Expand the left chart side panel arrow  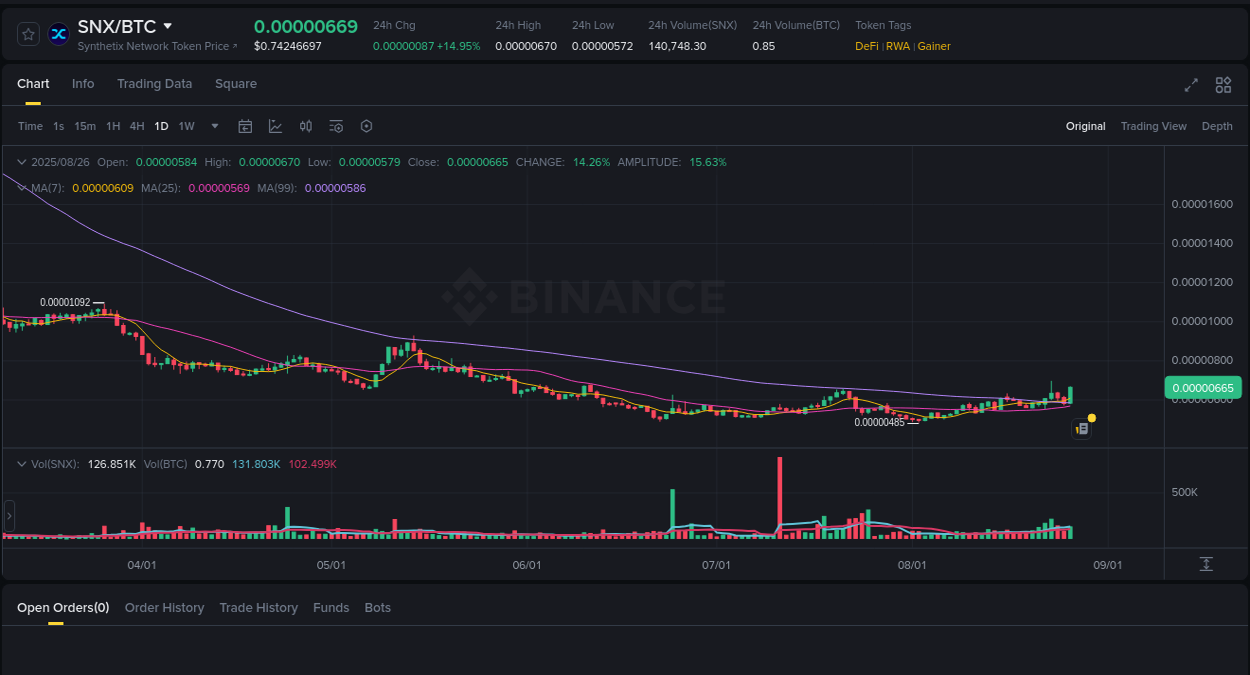pos(9,515)
